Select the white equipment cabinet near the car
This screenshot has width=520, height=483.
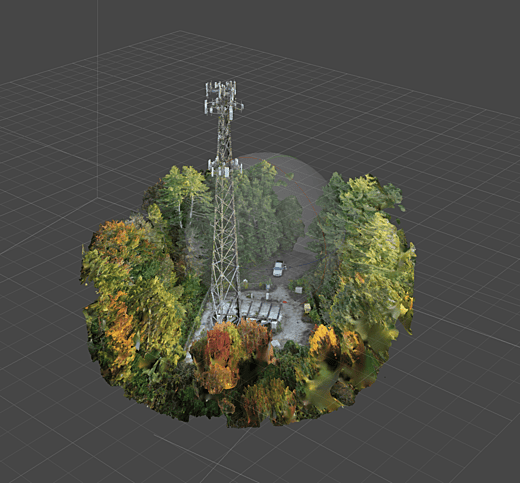[299, 290]
